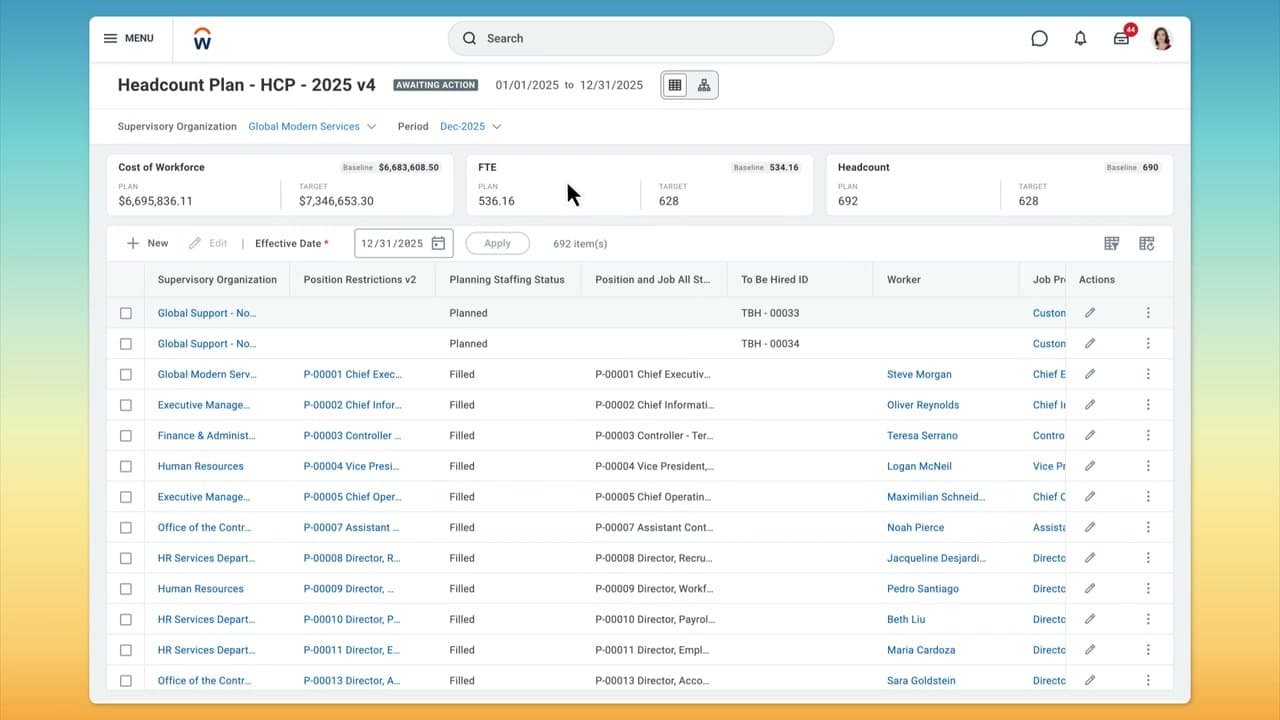Edit Steve Morgan's row using the pencil icon
Viewport: 1280px width, 720px height.
tap(1090, 374)
